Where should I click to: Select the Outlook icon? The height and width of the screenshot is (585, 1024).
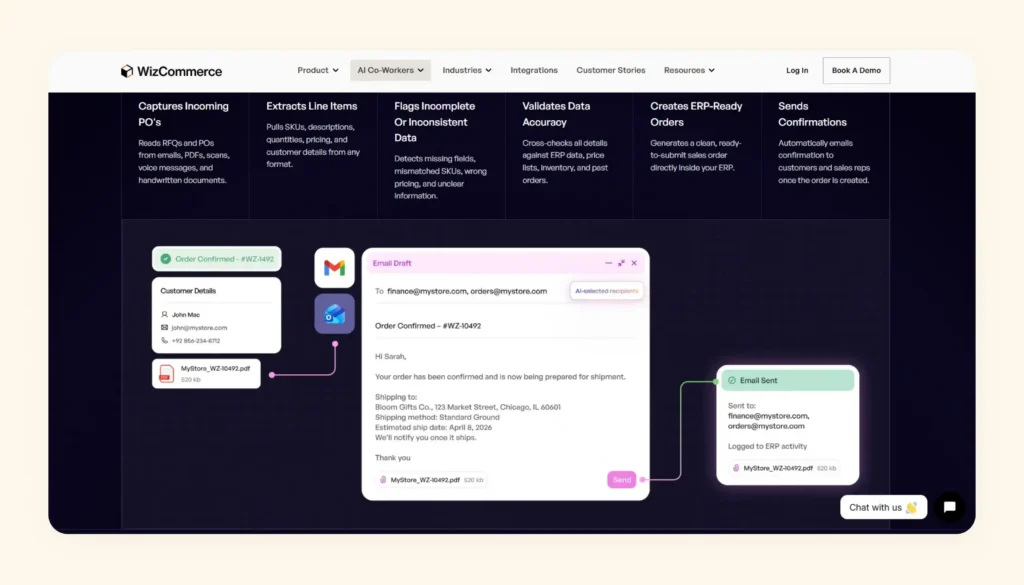click(x=334, y=314)
